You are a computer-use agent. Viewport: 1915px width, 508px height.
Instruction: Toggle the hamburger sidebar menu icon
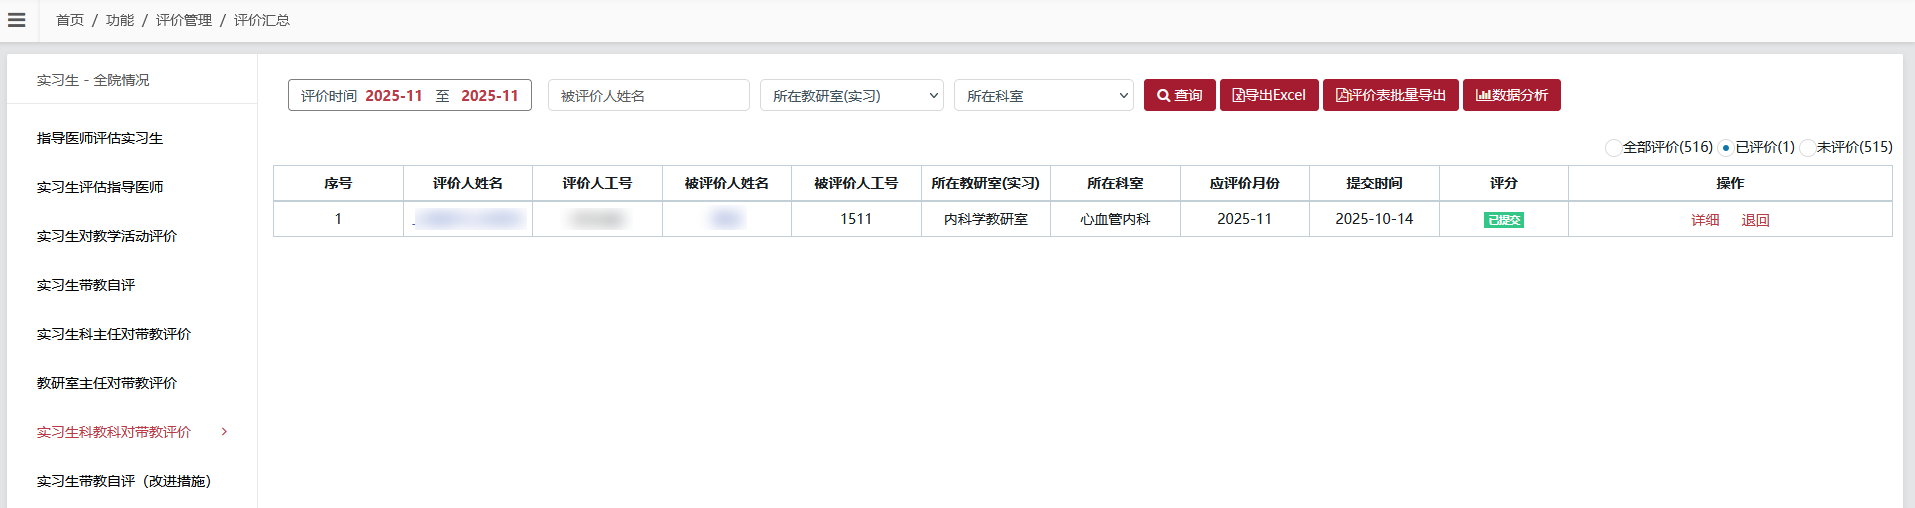pos(16,20)
